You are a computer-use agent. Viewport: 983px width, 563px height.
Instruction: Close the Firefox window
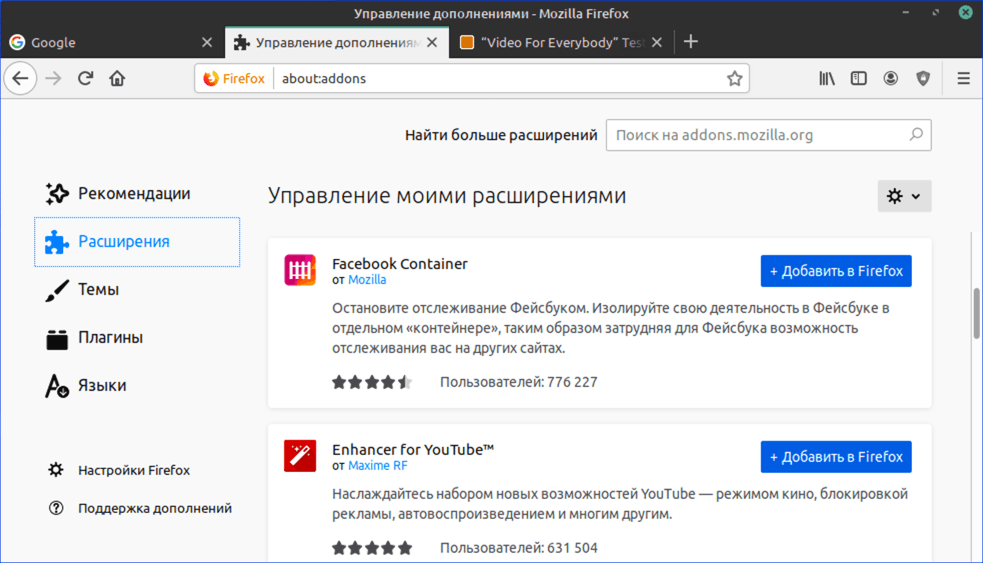965,13
